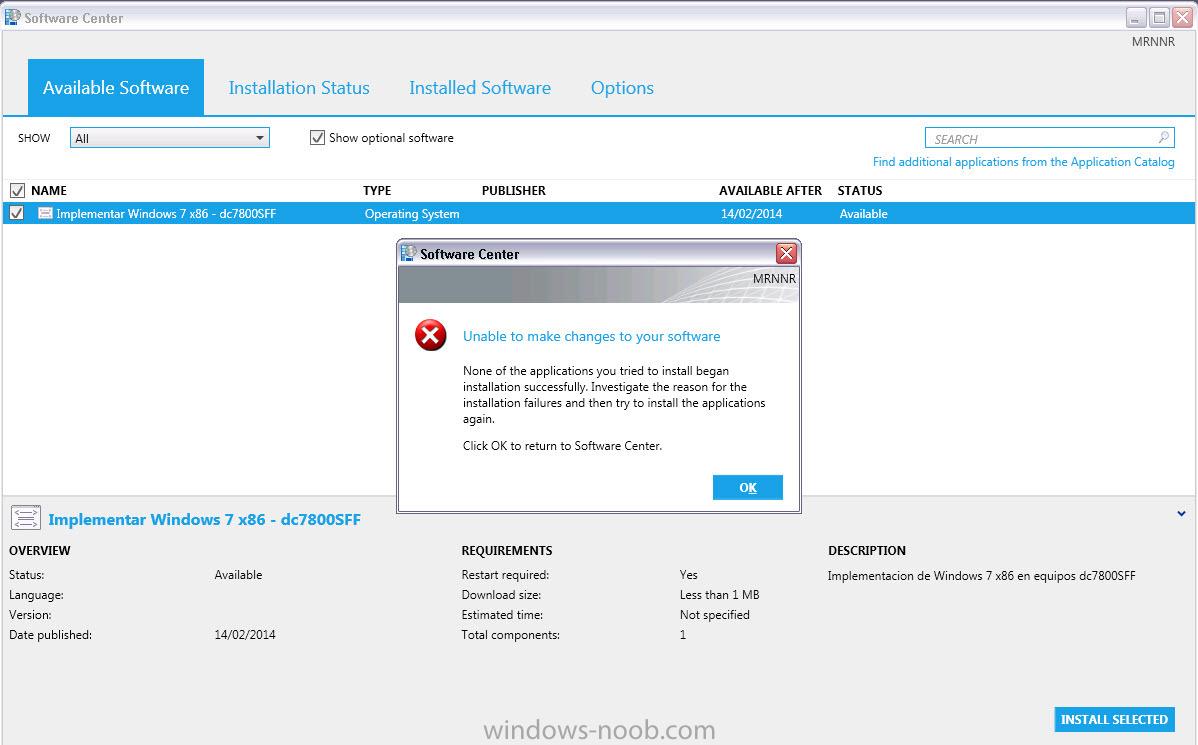The height and width of the screenshot is (745, 1198).
Task: Click 'Less than 1 MB' download size value
Action: 719,594
